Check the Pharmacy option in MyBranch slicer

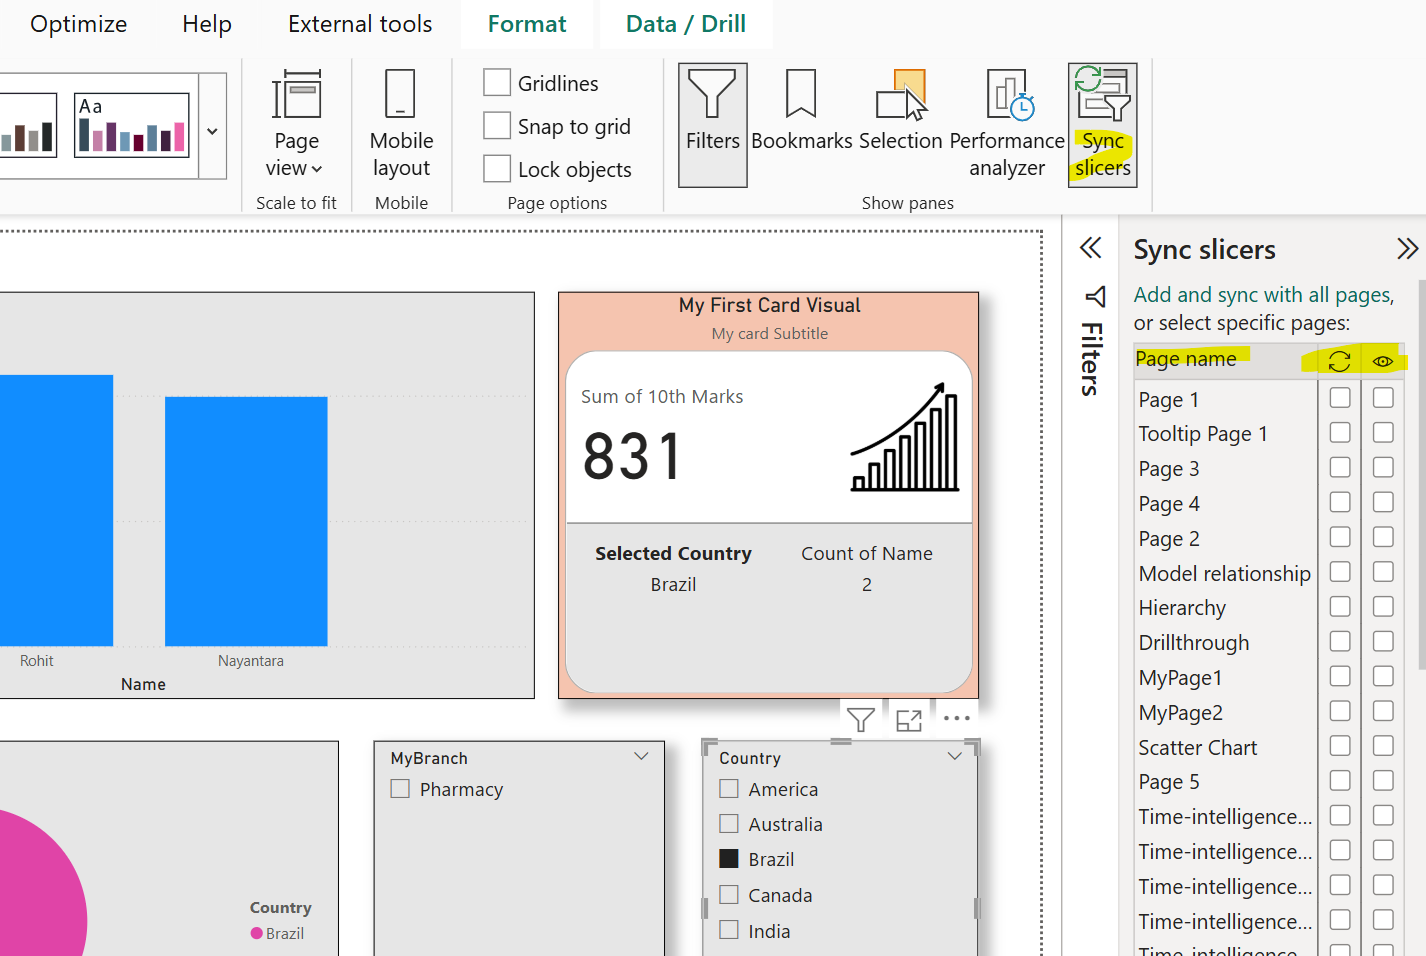[x=400, y=788]
